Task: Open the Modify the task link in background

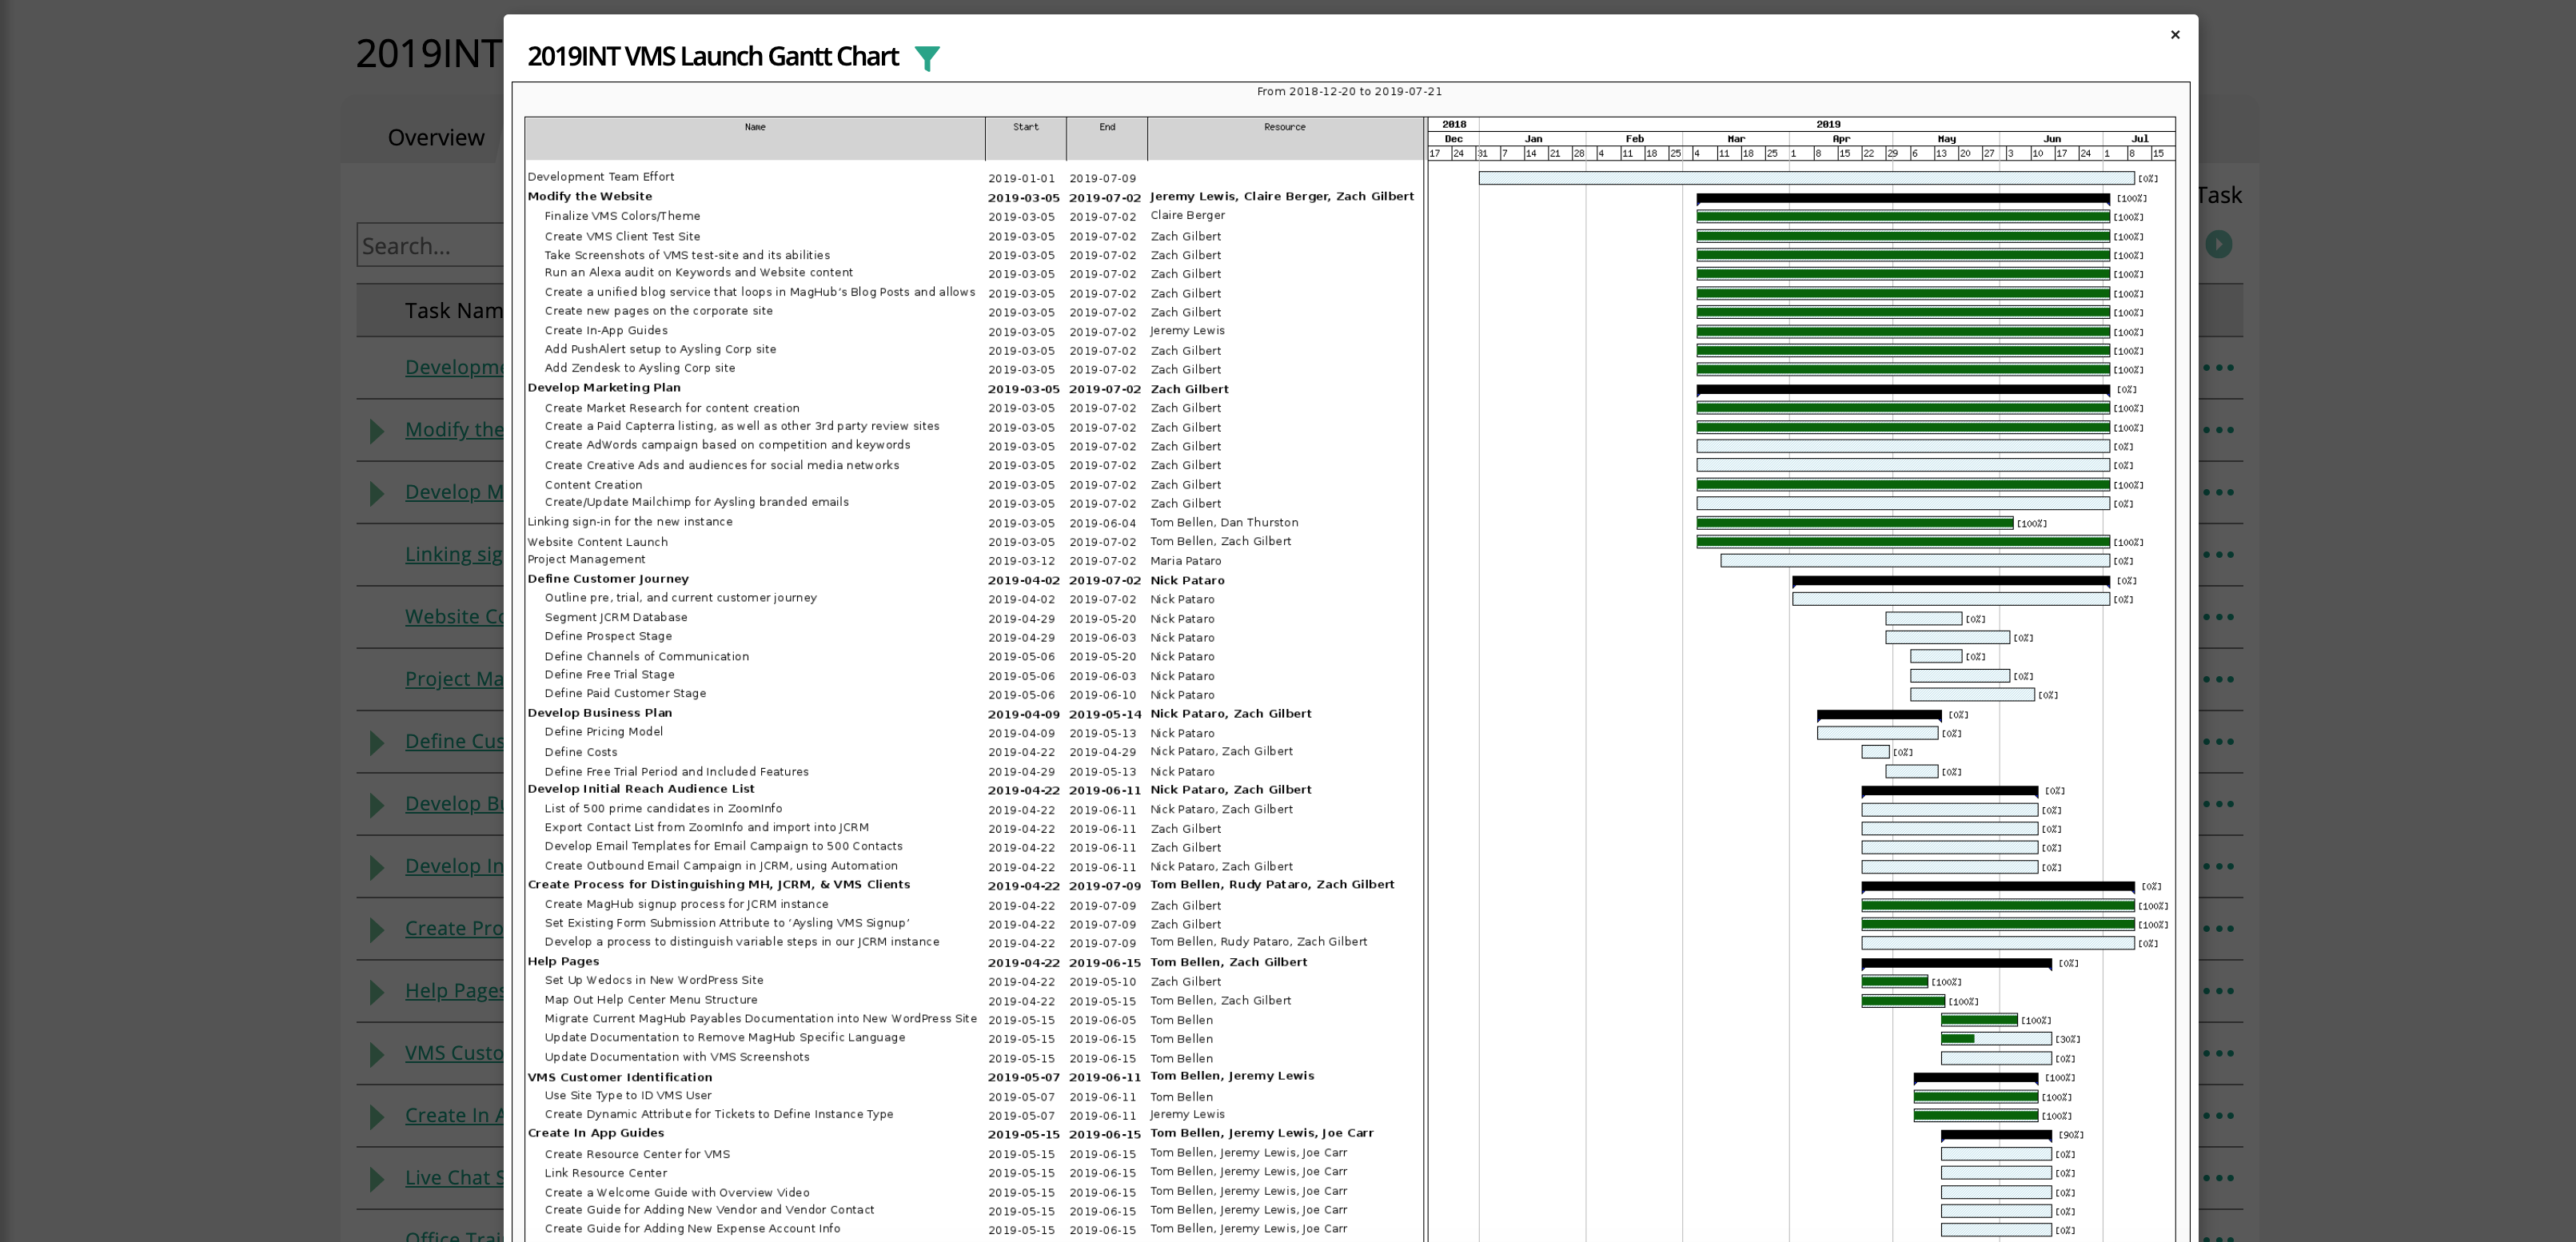Action: tap(454, 429)
